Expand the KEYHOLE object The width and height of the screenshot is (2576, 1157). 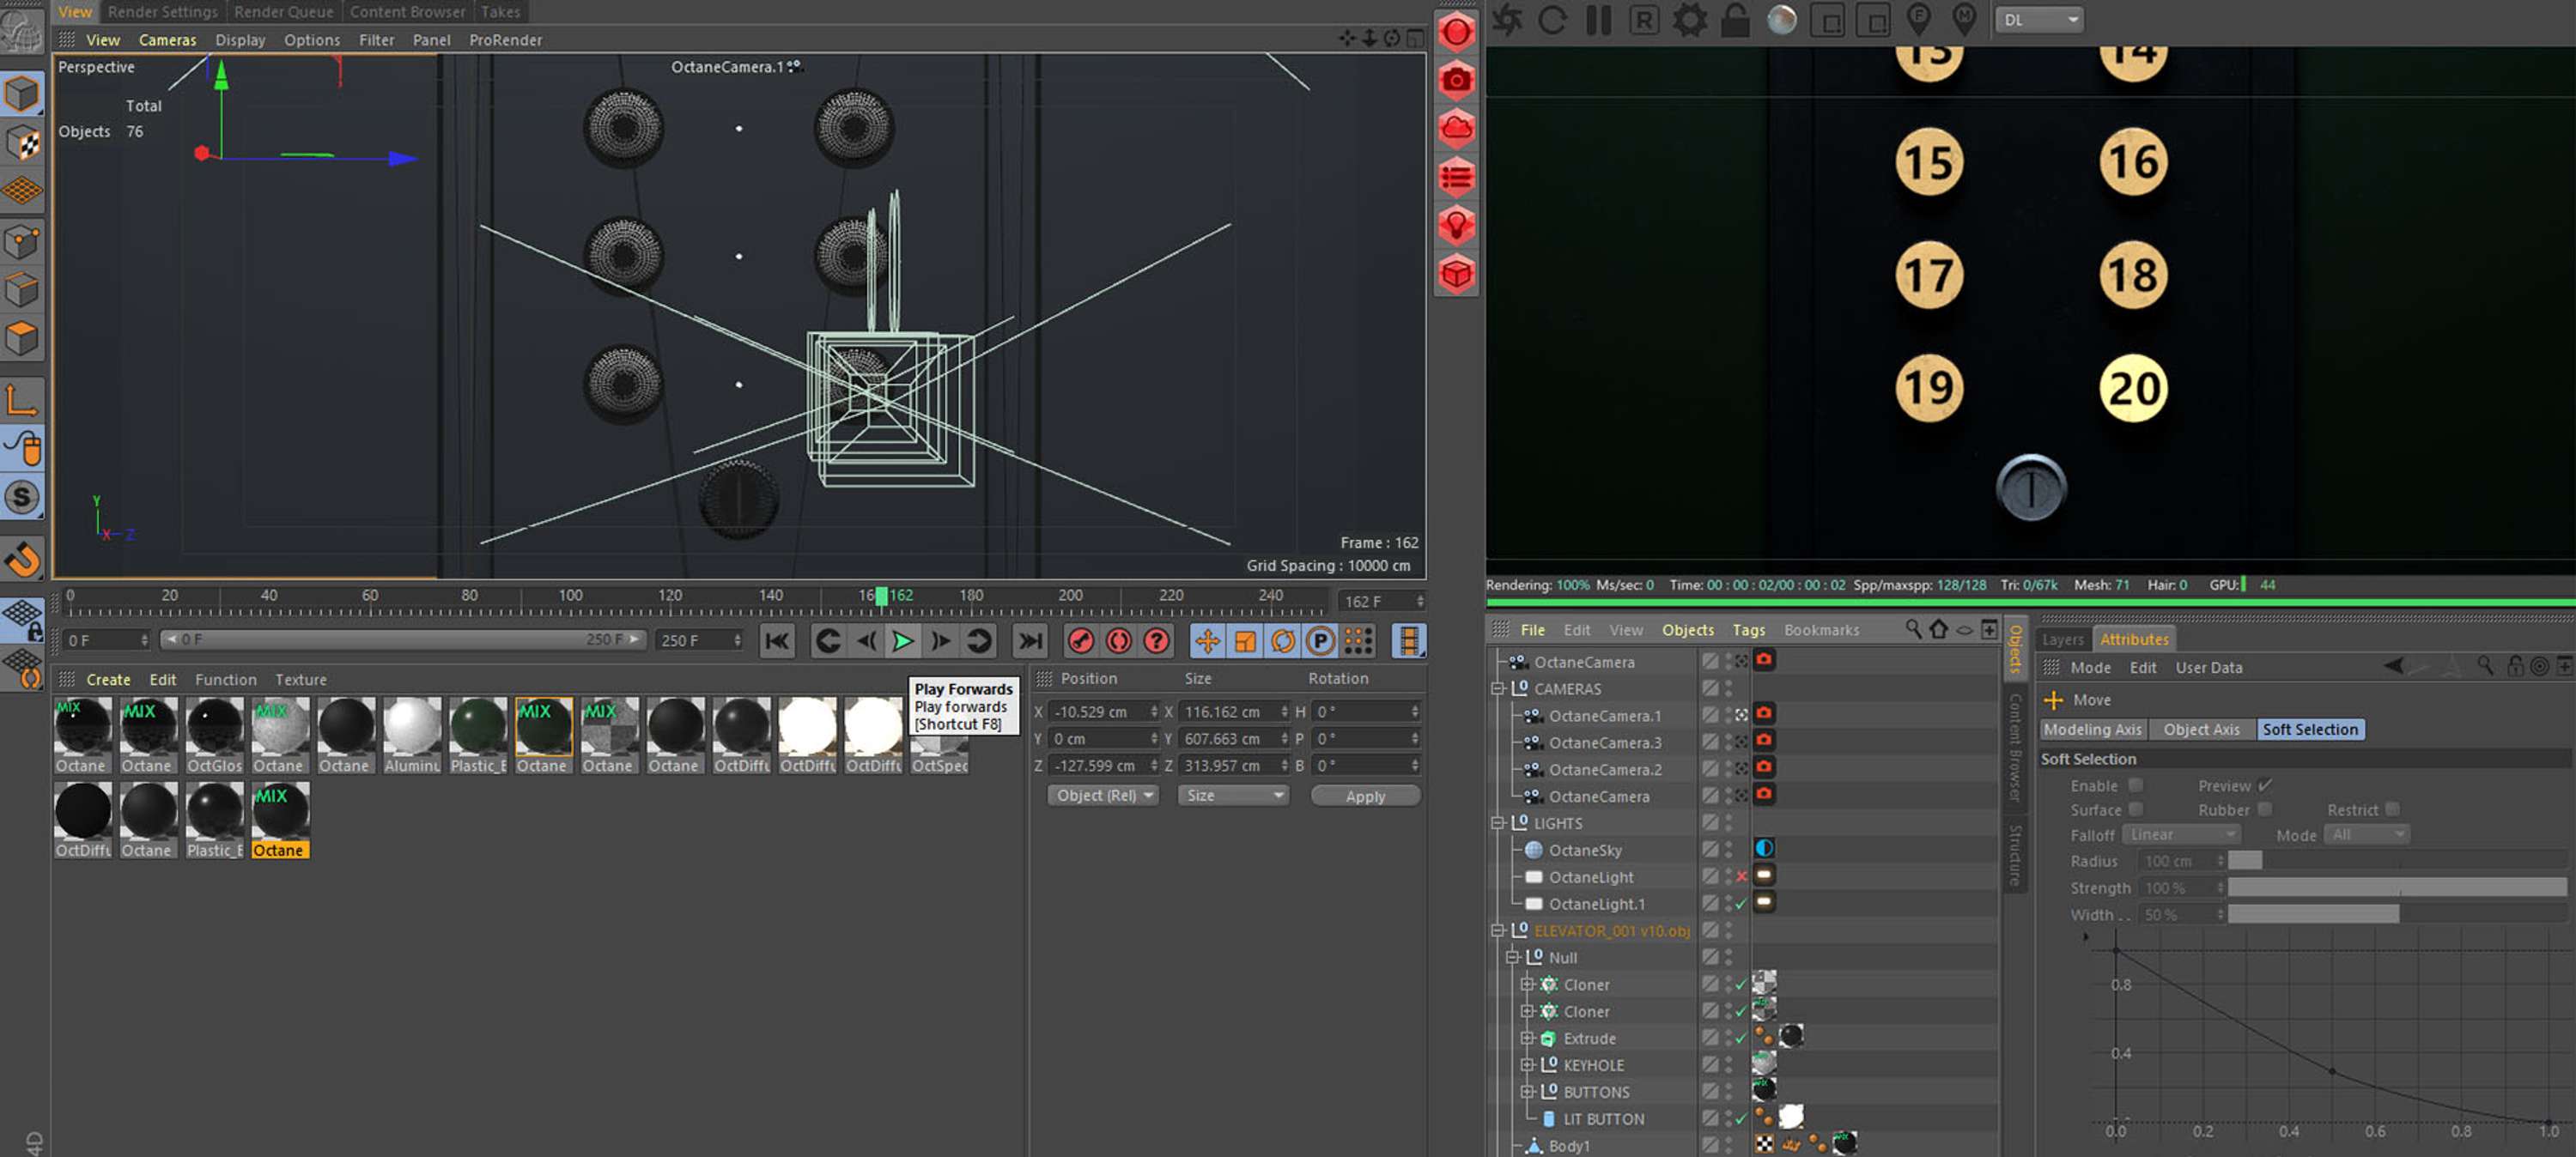point(1527,1065)
